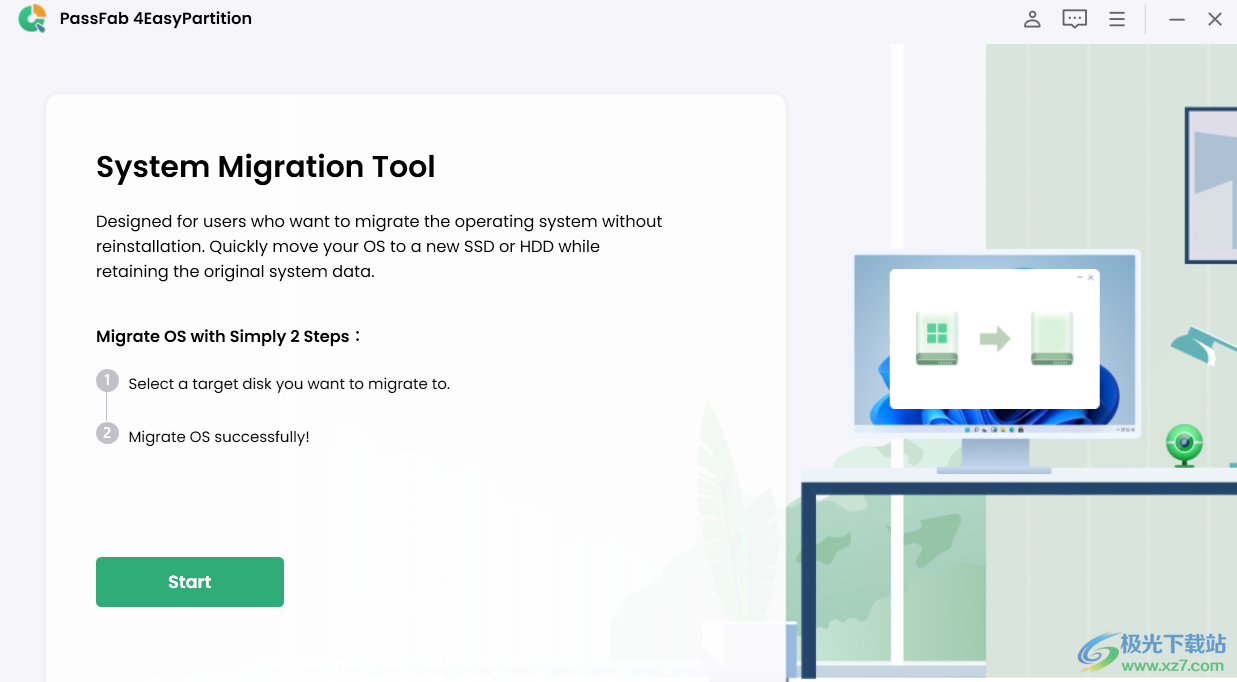Image resolution: width=1237 pixels, height=682 pixels.
Task: Click the green Start button
Action: pyautogui.click(x=190, y=582)
